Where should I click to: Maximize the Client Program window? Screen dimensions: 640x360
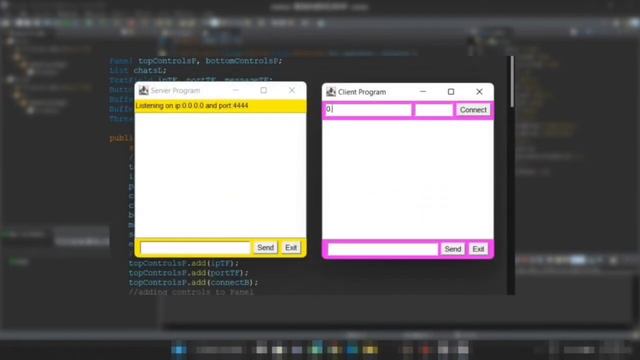pos(451,92)
